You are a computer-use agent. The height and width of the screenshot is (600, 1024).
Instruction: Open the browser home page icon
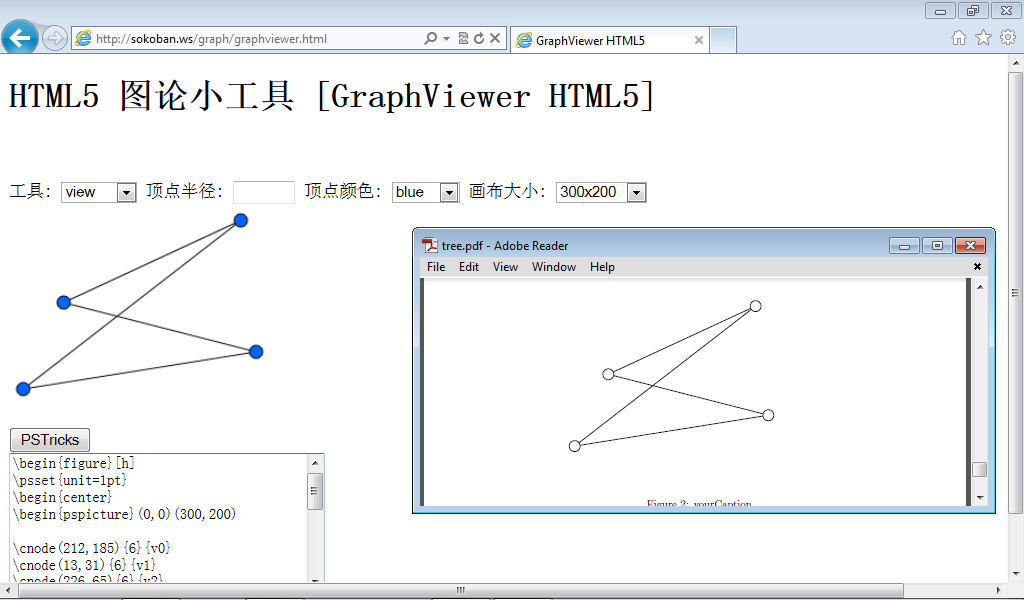[958, 38]
